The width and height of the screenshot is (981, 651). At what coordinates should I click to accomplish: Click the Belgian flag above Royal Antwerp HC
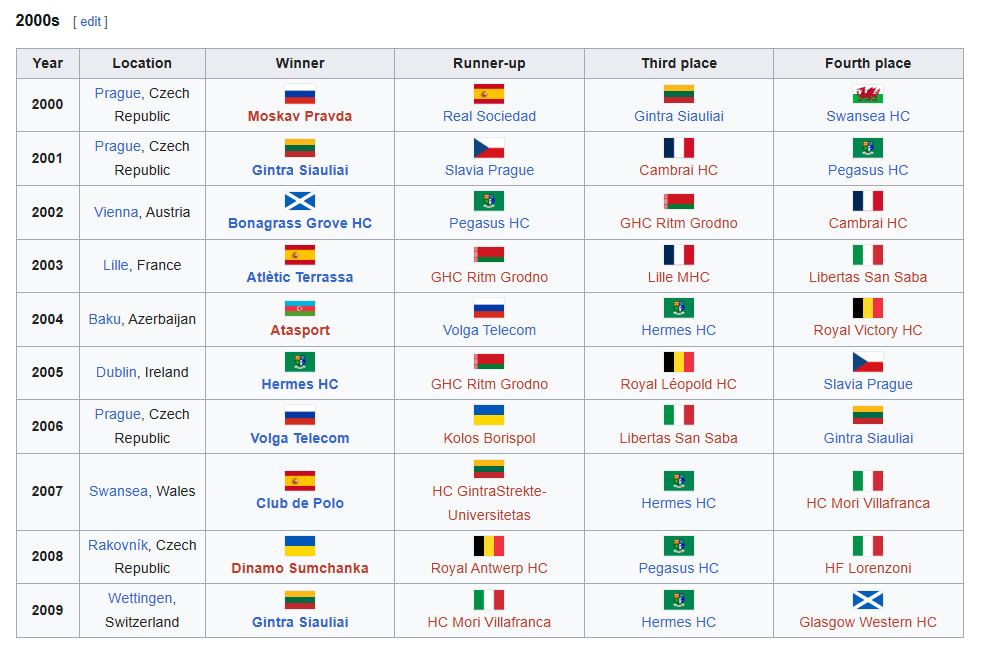point(489,546)
